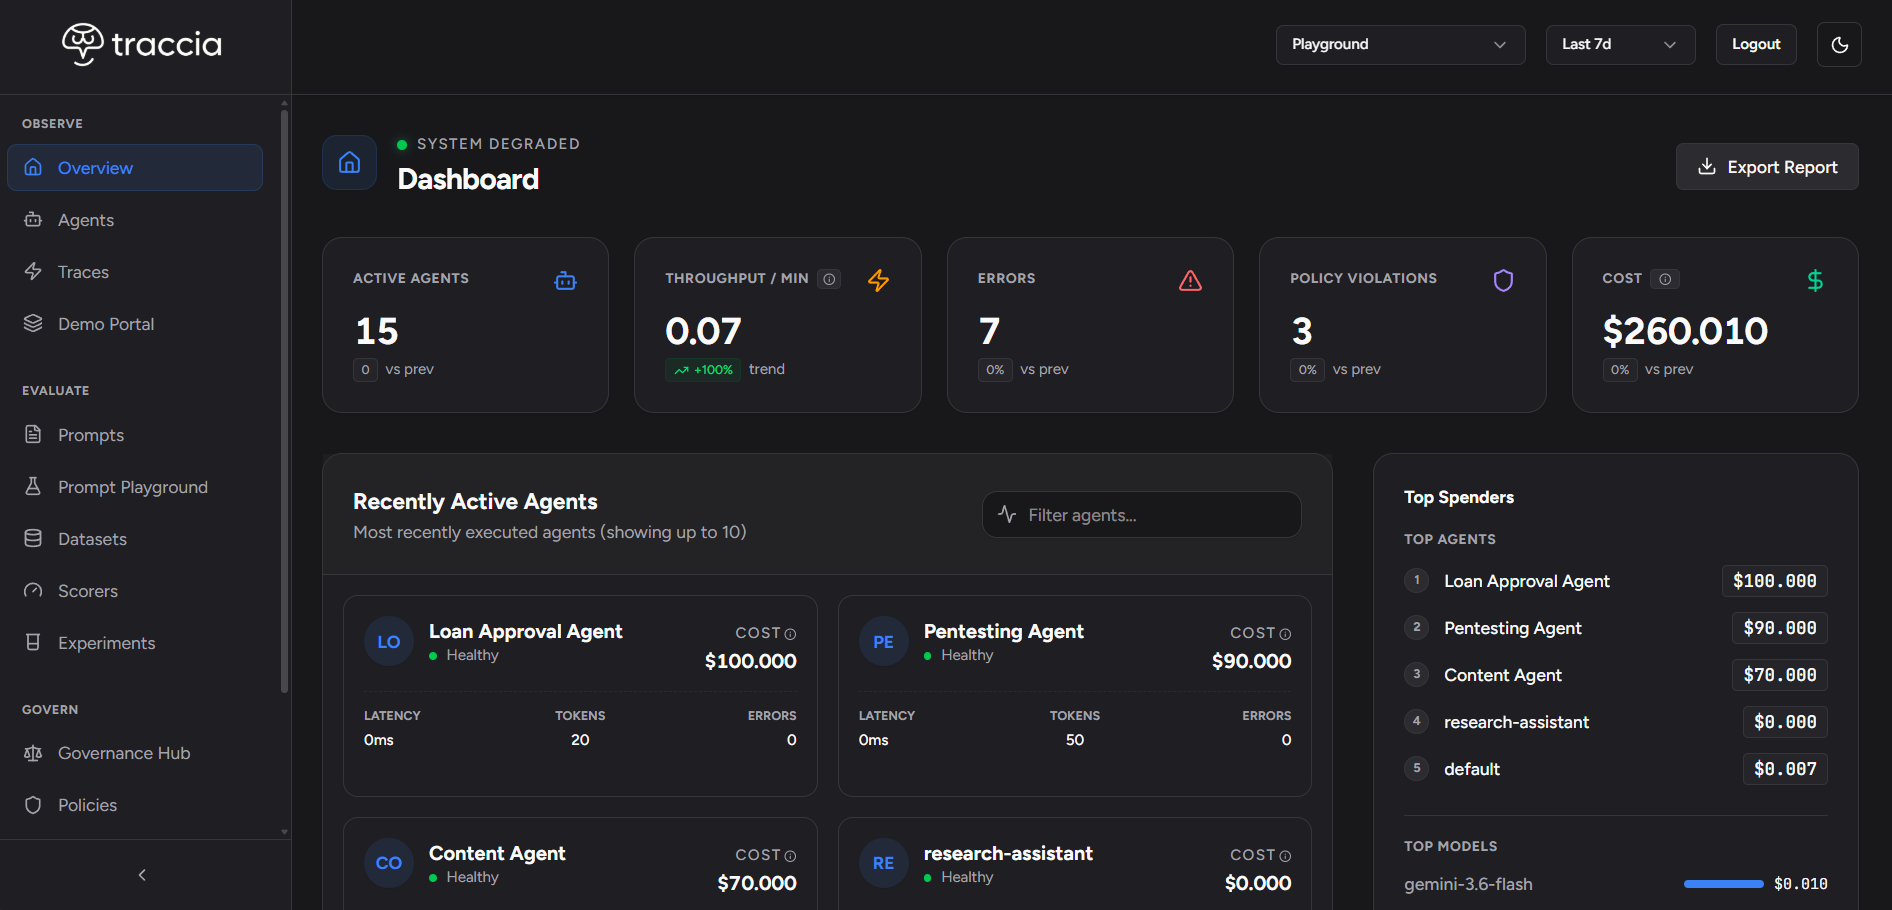Click the Throughput lightning bolt icon
1892x910 pixels.
click(x=878, y=281)
